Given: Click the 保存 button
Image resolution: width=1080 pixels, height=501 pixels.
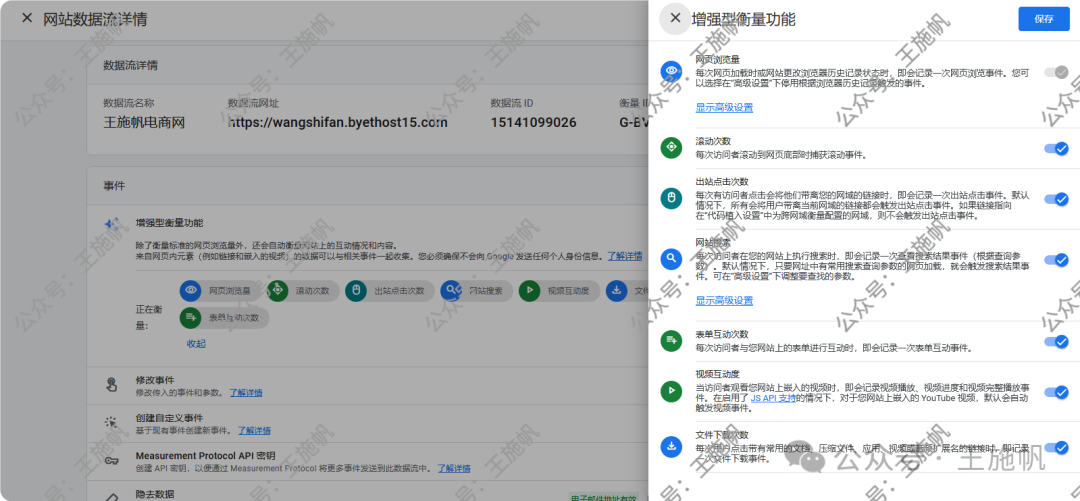Looking at the screenshot, I should click(1043, 19).
